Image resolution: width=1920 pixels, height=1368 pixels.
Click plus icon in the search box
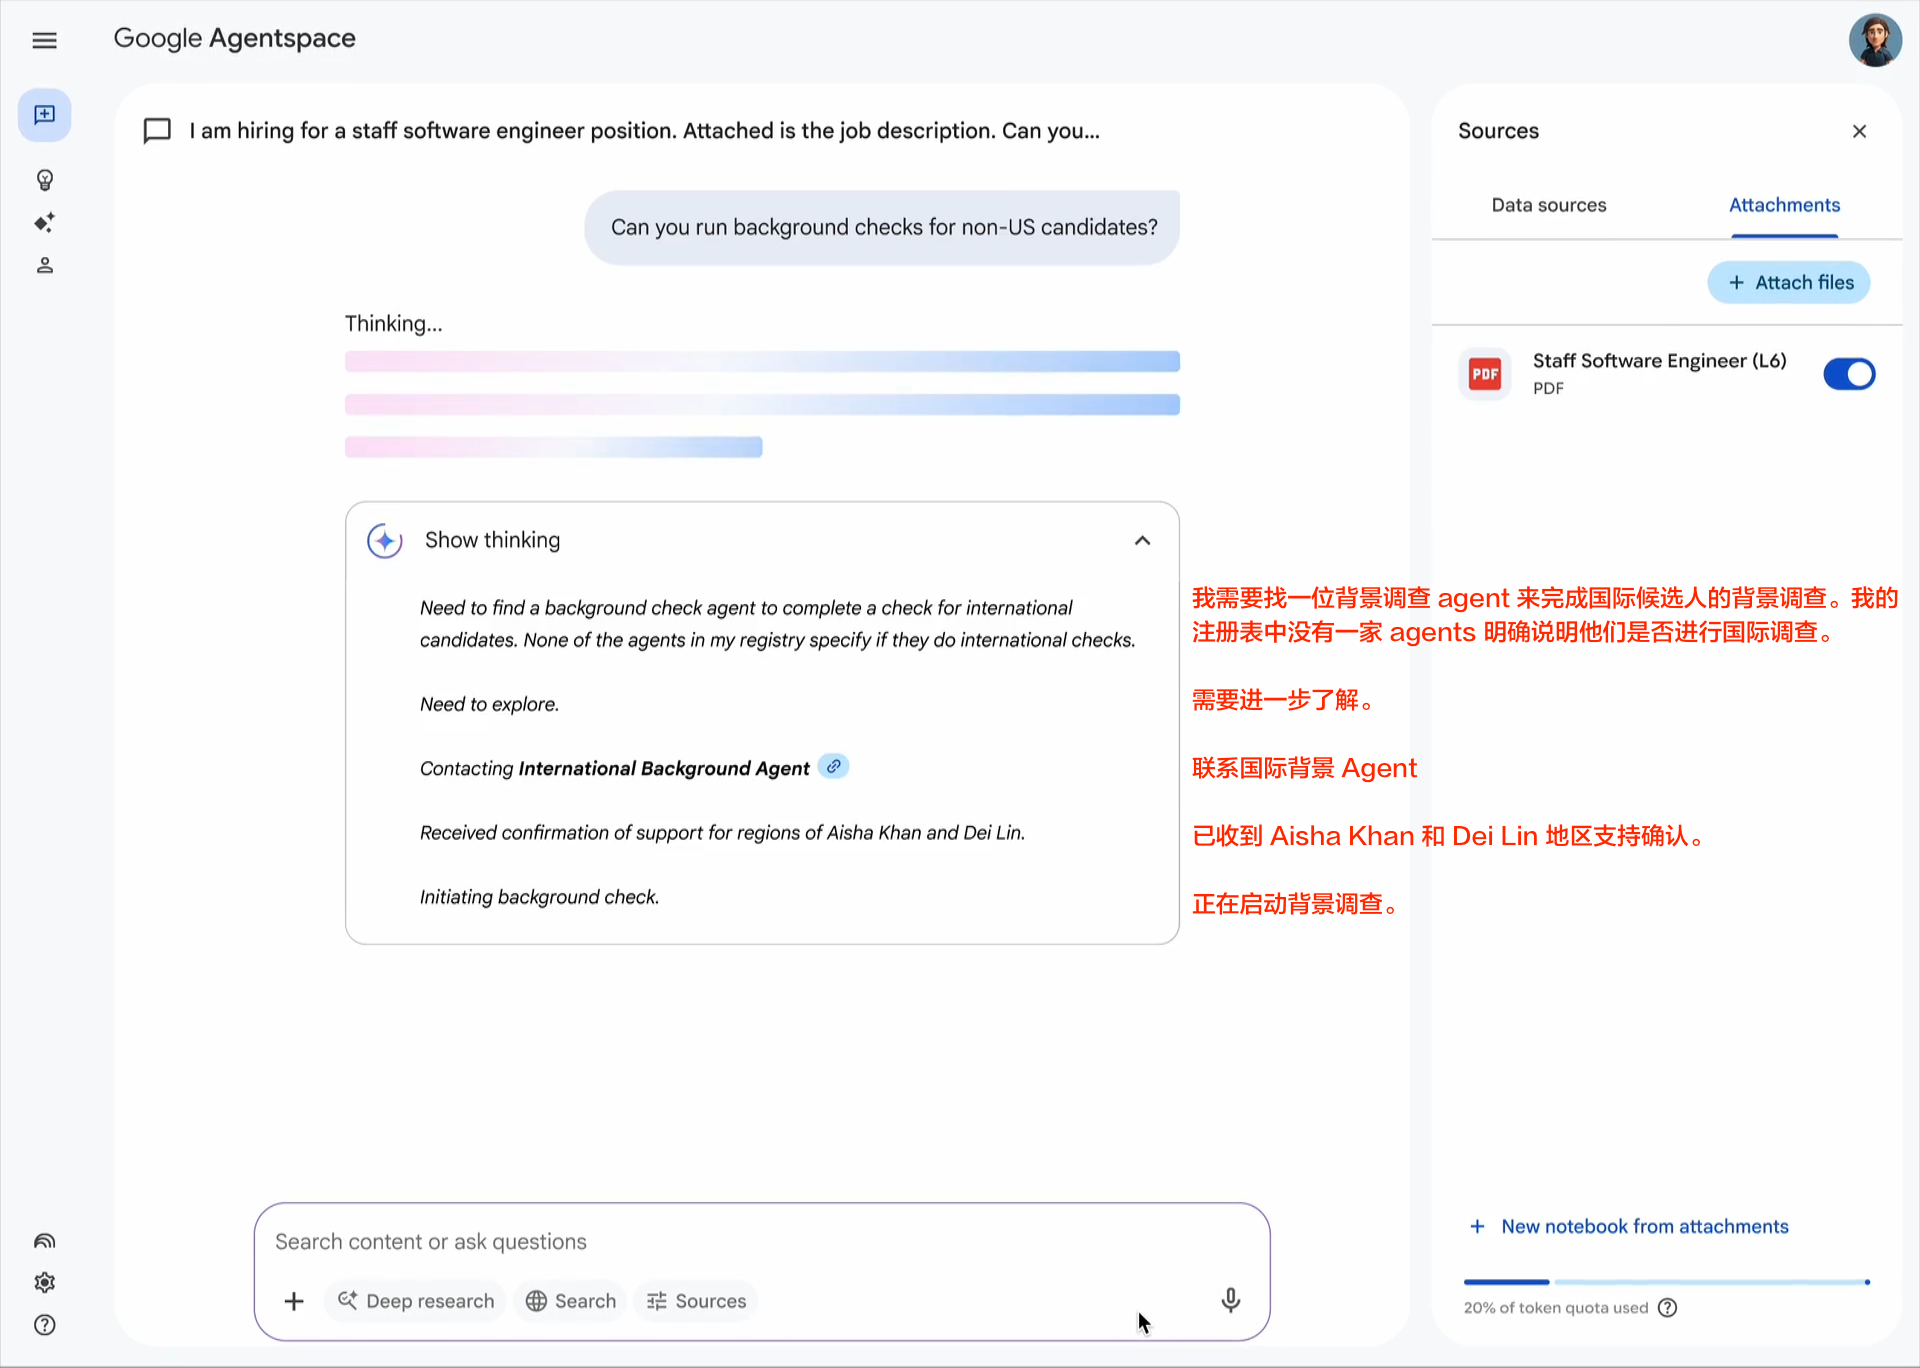pyautogui.click(x=293, y=1301)
